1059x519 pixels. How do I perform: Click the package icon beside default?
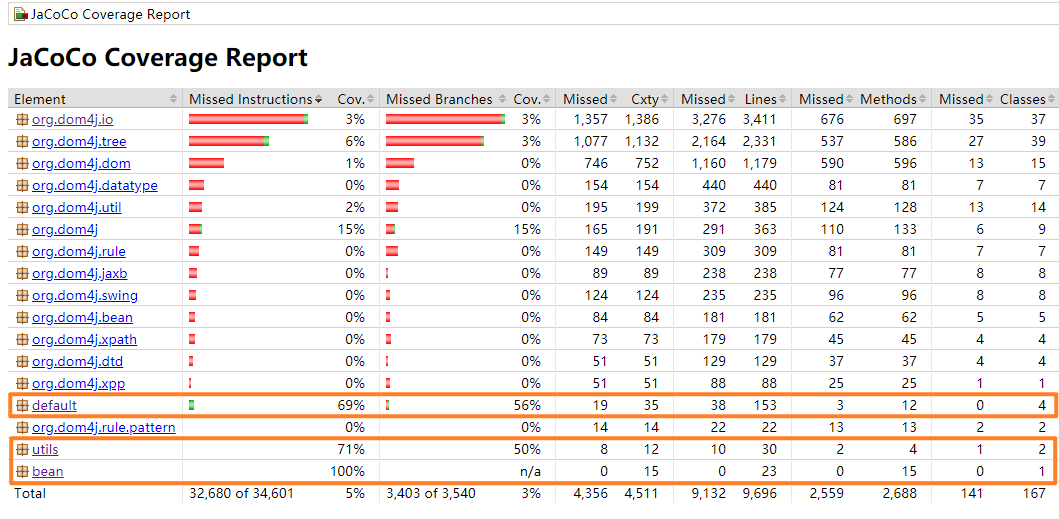click(x=22, y=405)
